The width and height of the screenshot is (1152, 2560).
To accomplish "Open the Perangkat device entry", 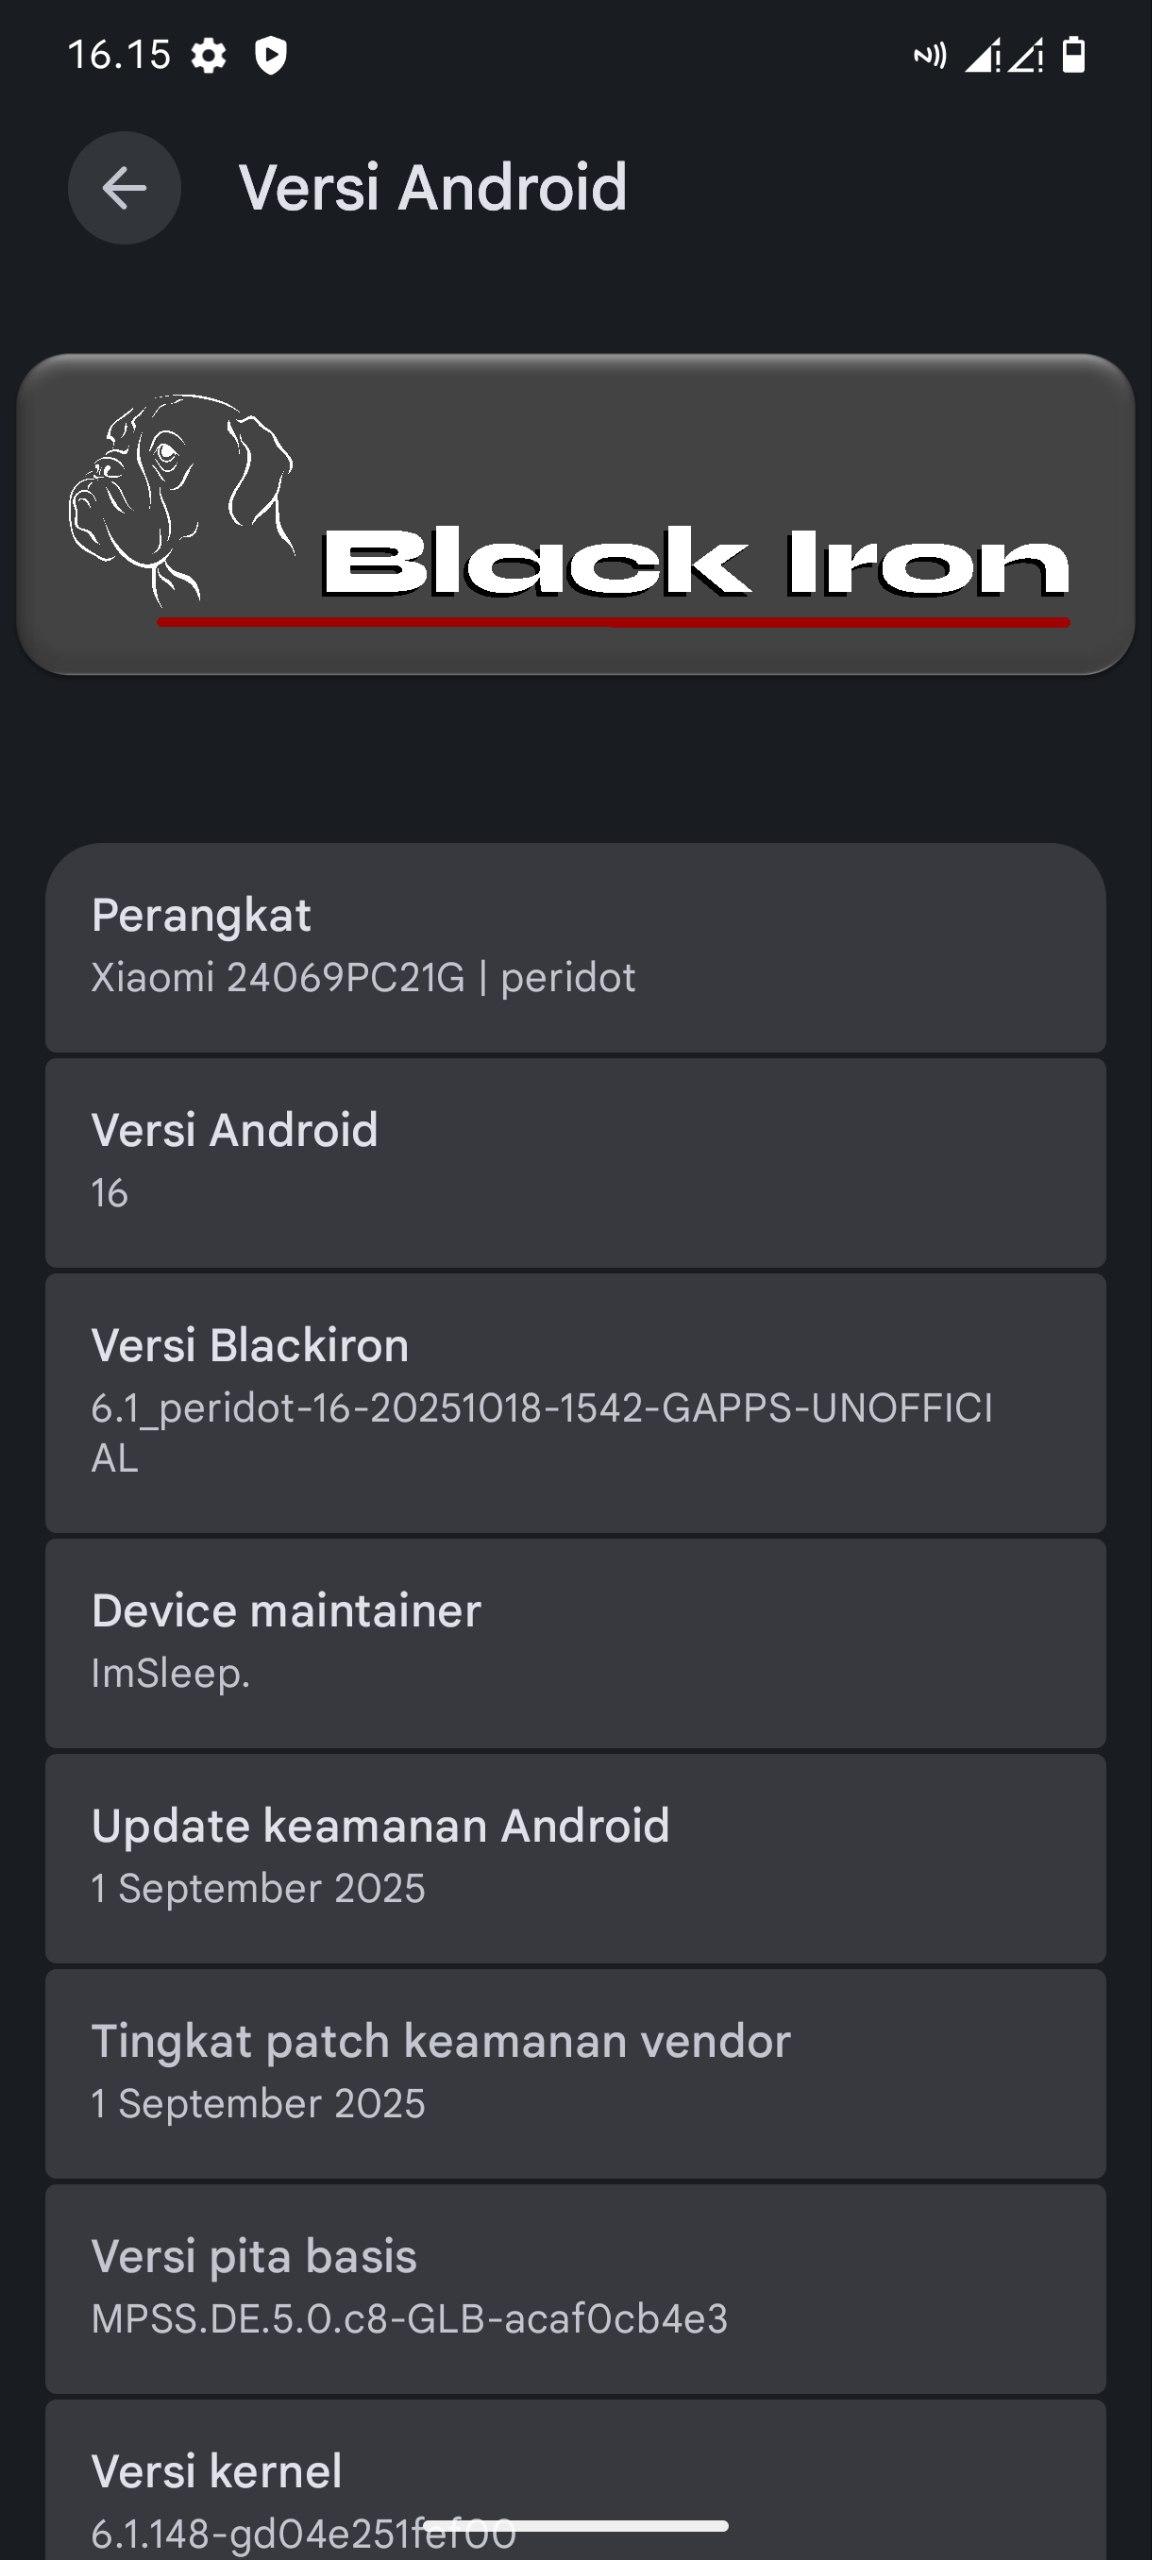I will pos(575,946).
